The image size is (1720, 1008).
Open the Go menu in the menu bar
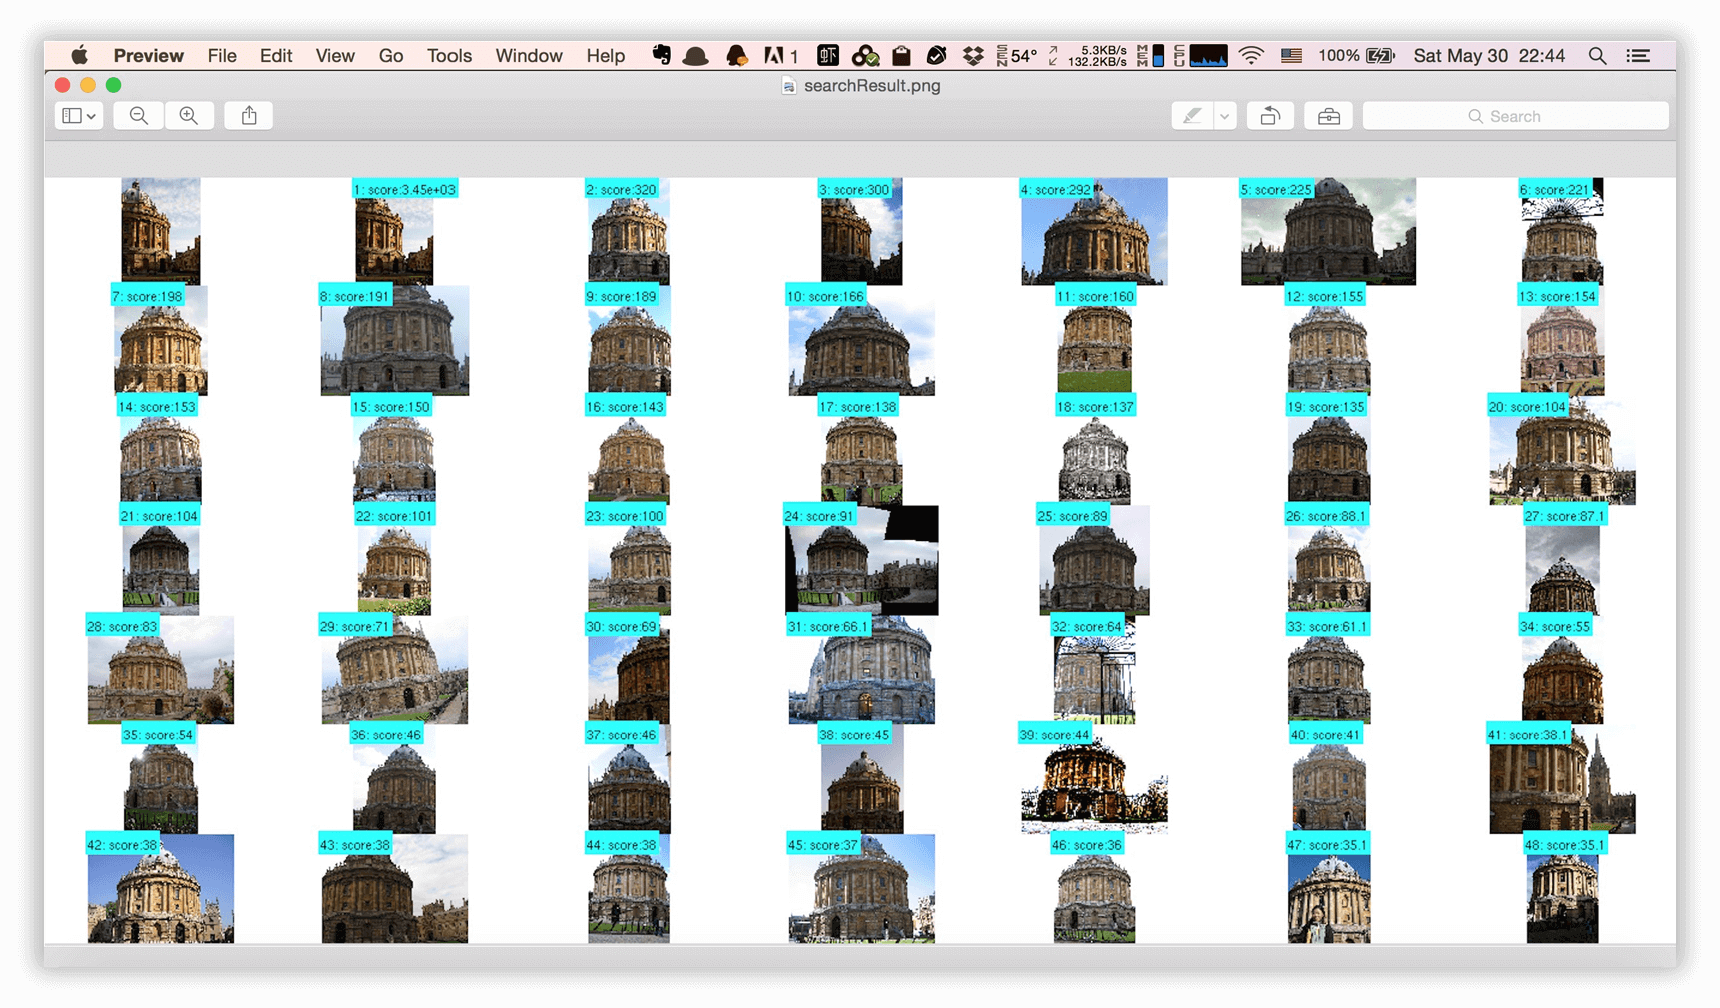[391, 56]
